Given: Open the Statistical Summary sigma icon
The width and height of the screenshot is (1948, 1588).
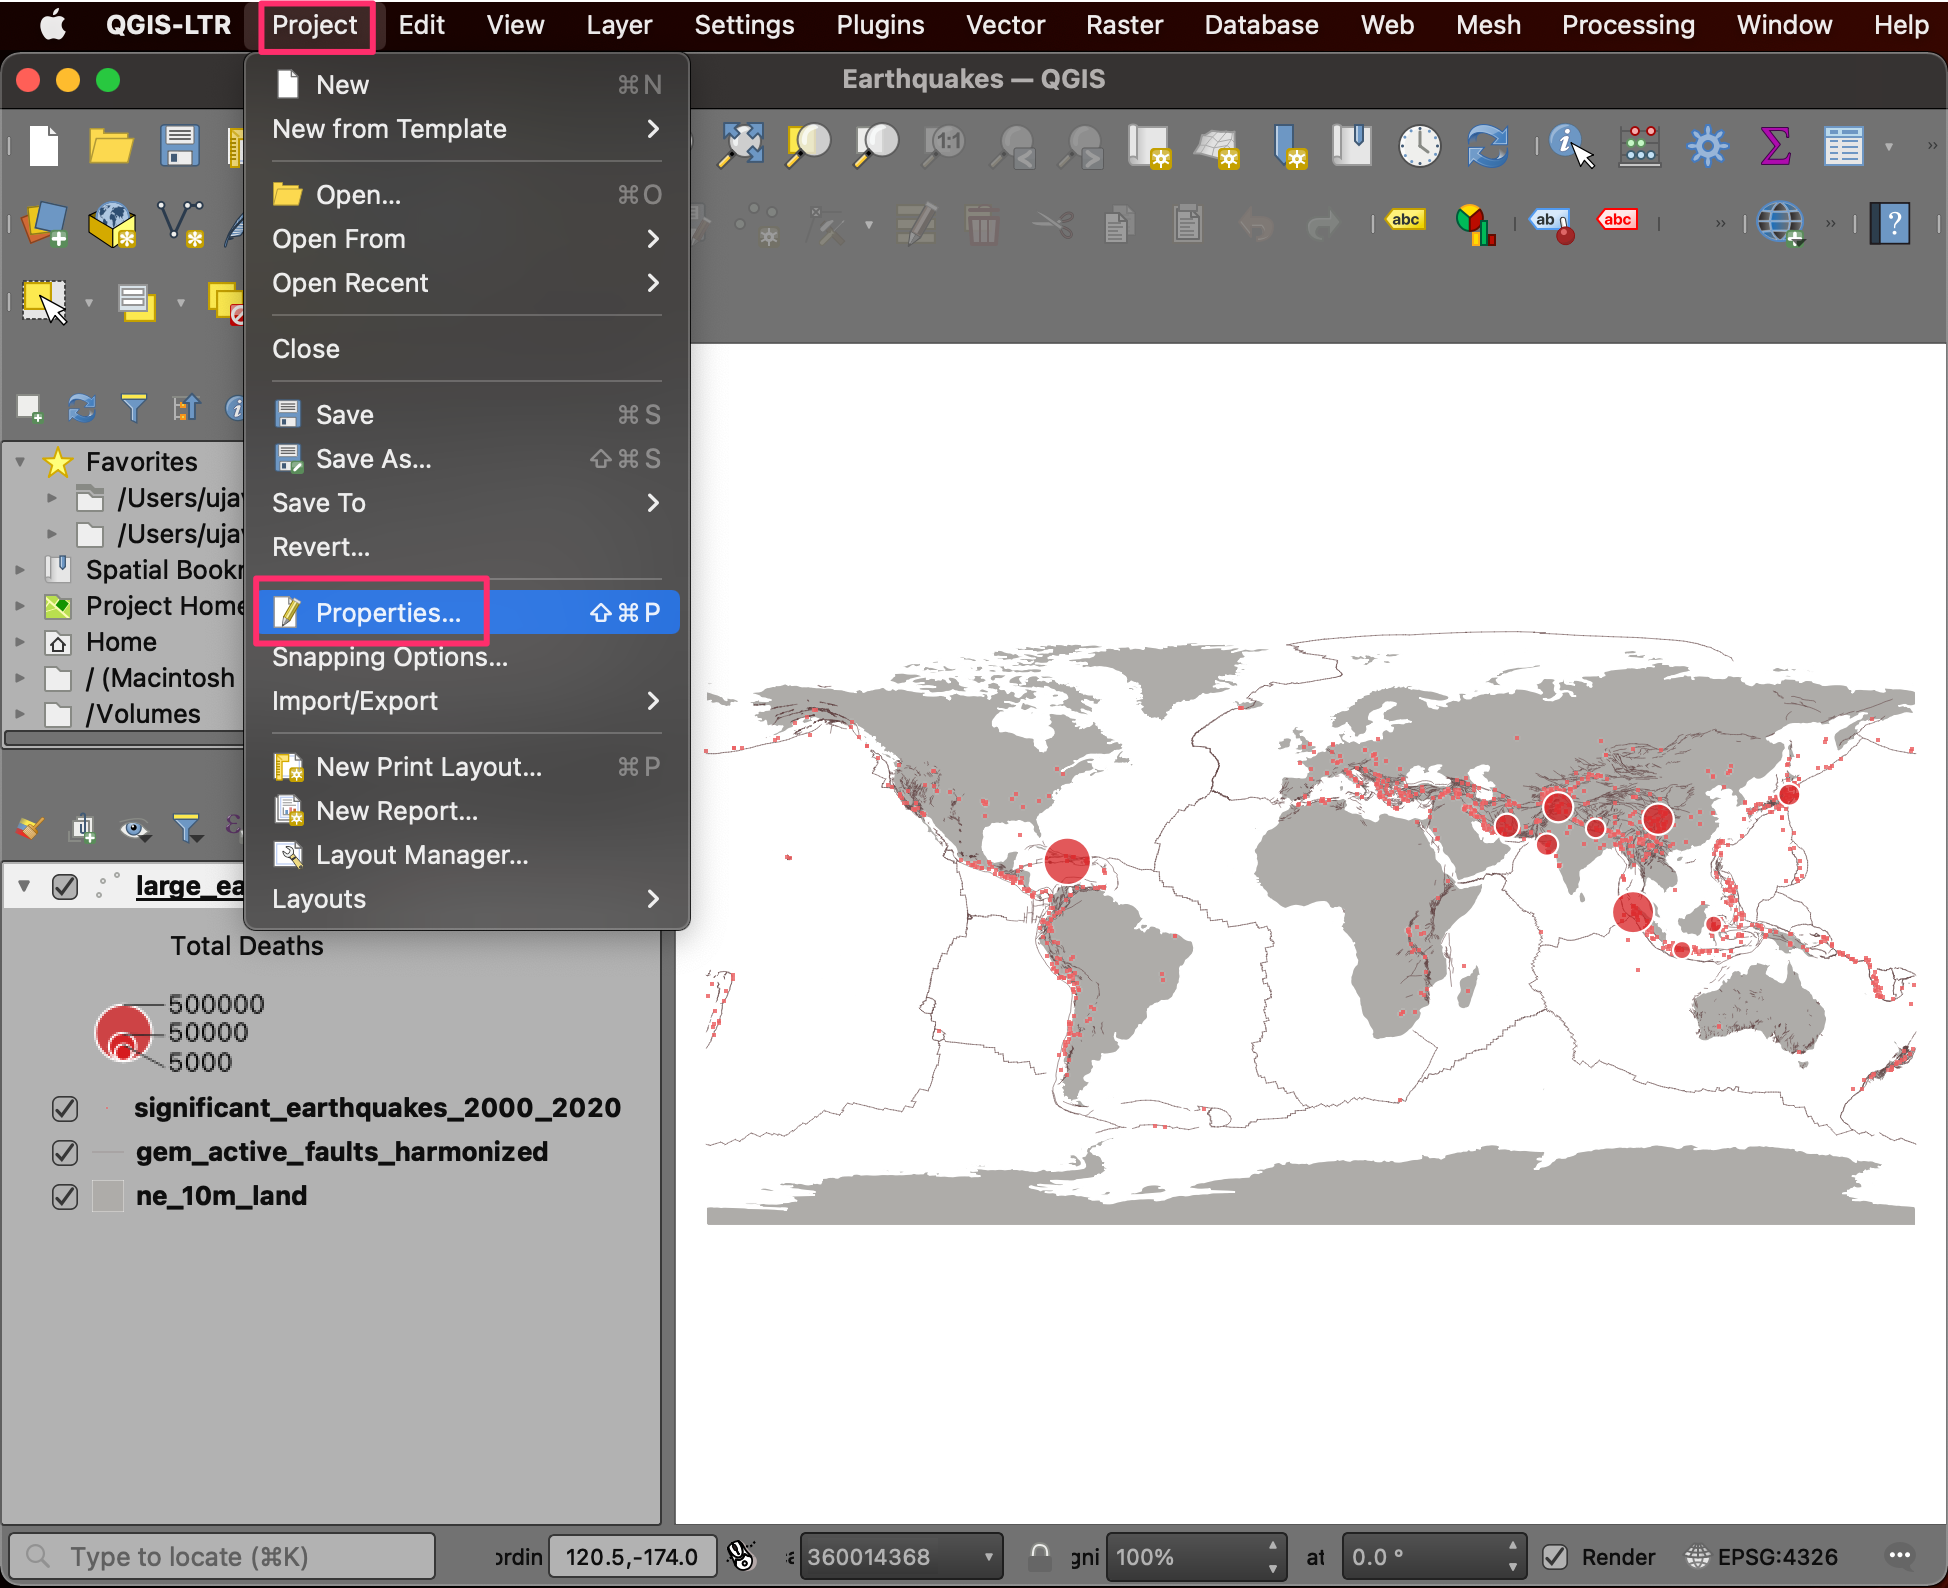Looking at the screenshot, I should click(x=1775, y=146).
